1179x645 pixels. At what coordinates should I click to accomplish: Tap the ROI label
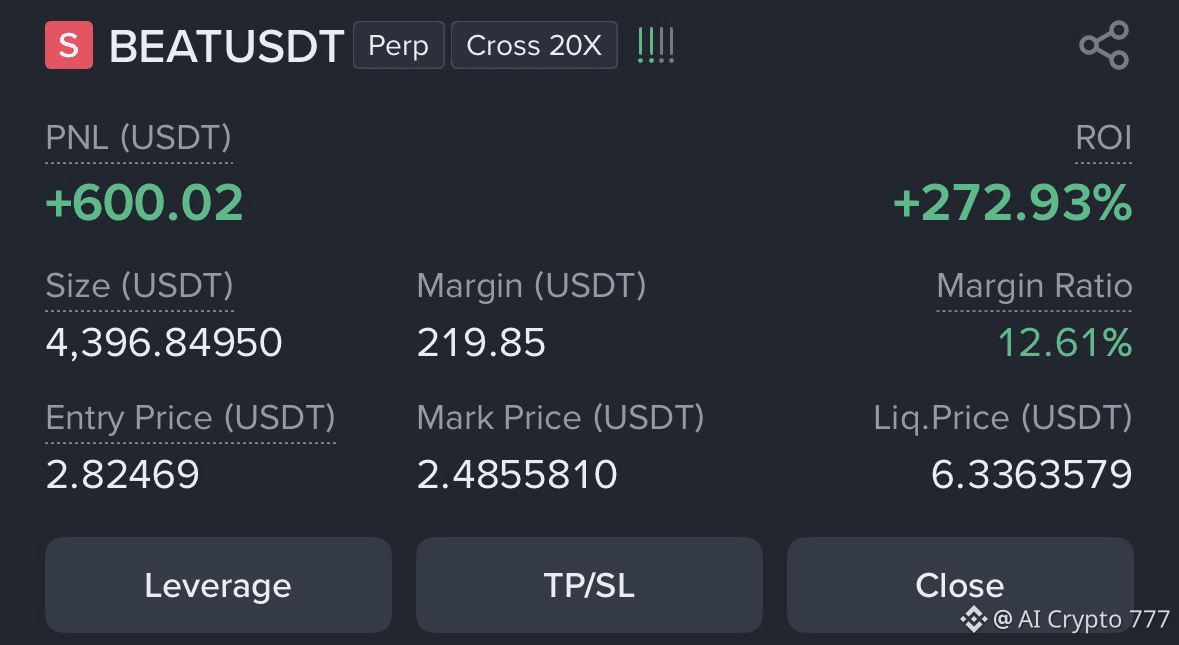[x=1103, y=138]
